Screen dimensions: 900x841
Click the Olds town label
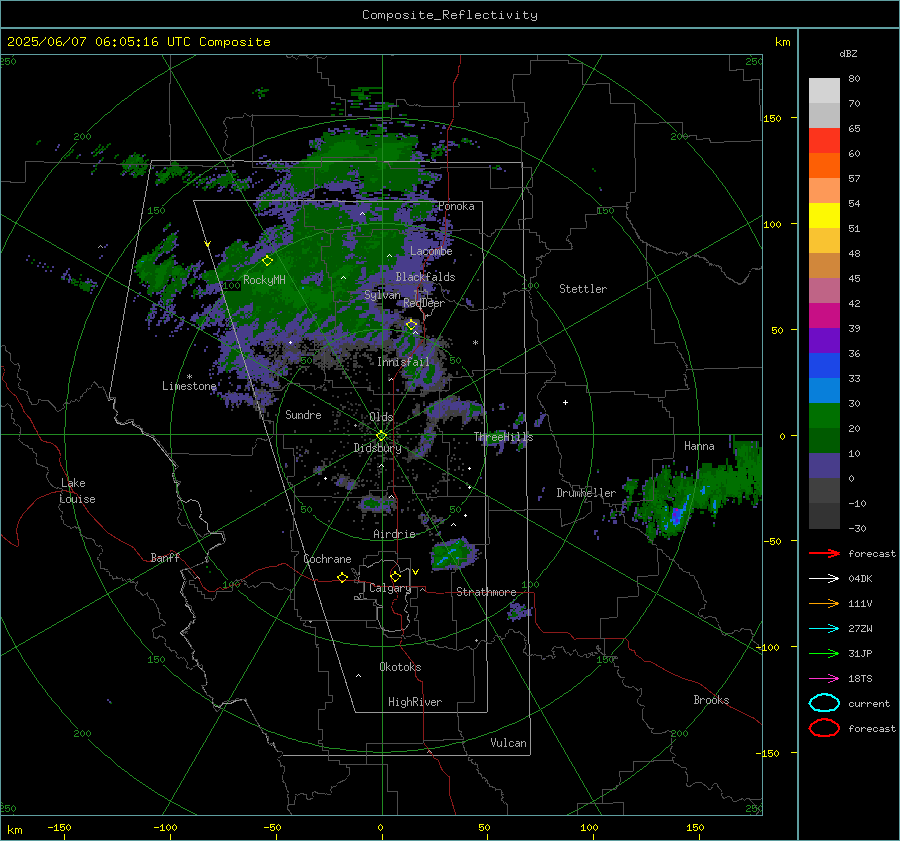point(381,417)
